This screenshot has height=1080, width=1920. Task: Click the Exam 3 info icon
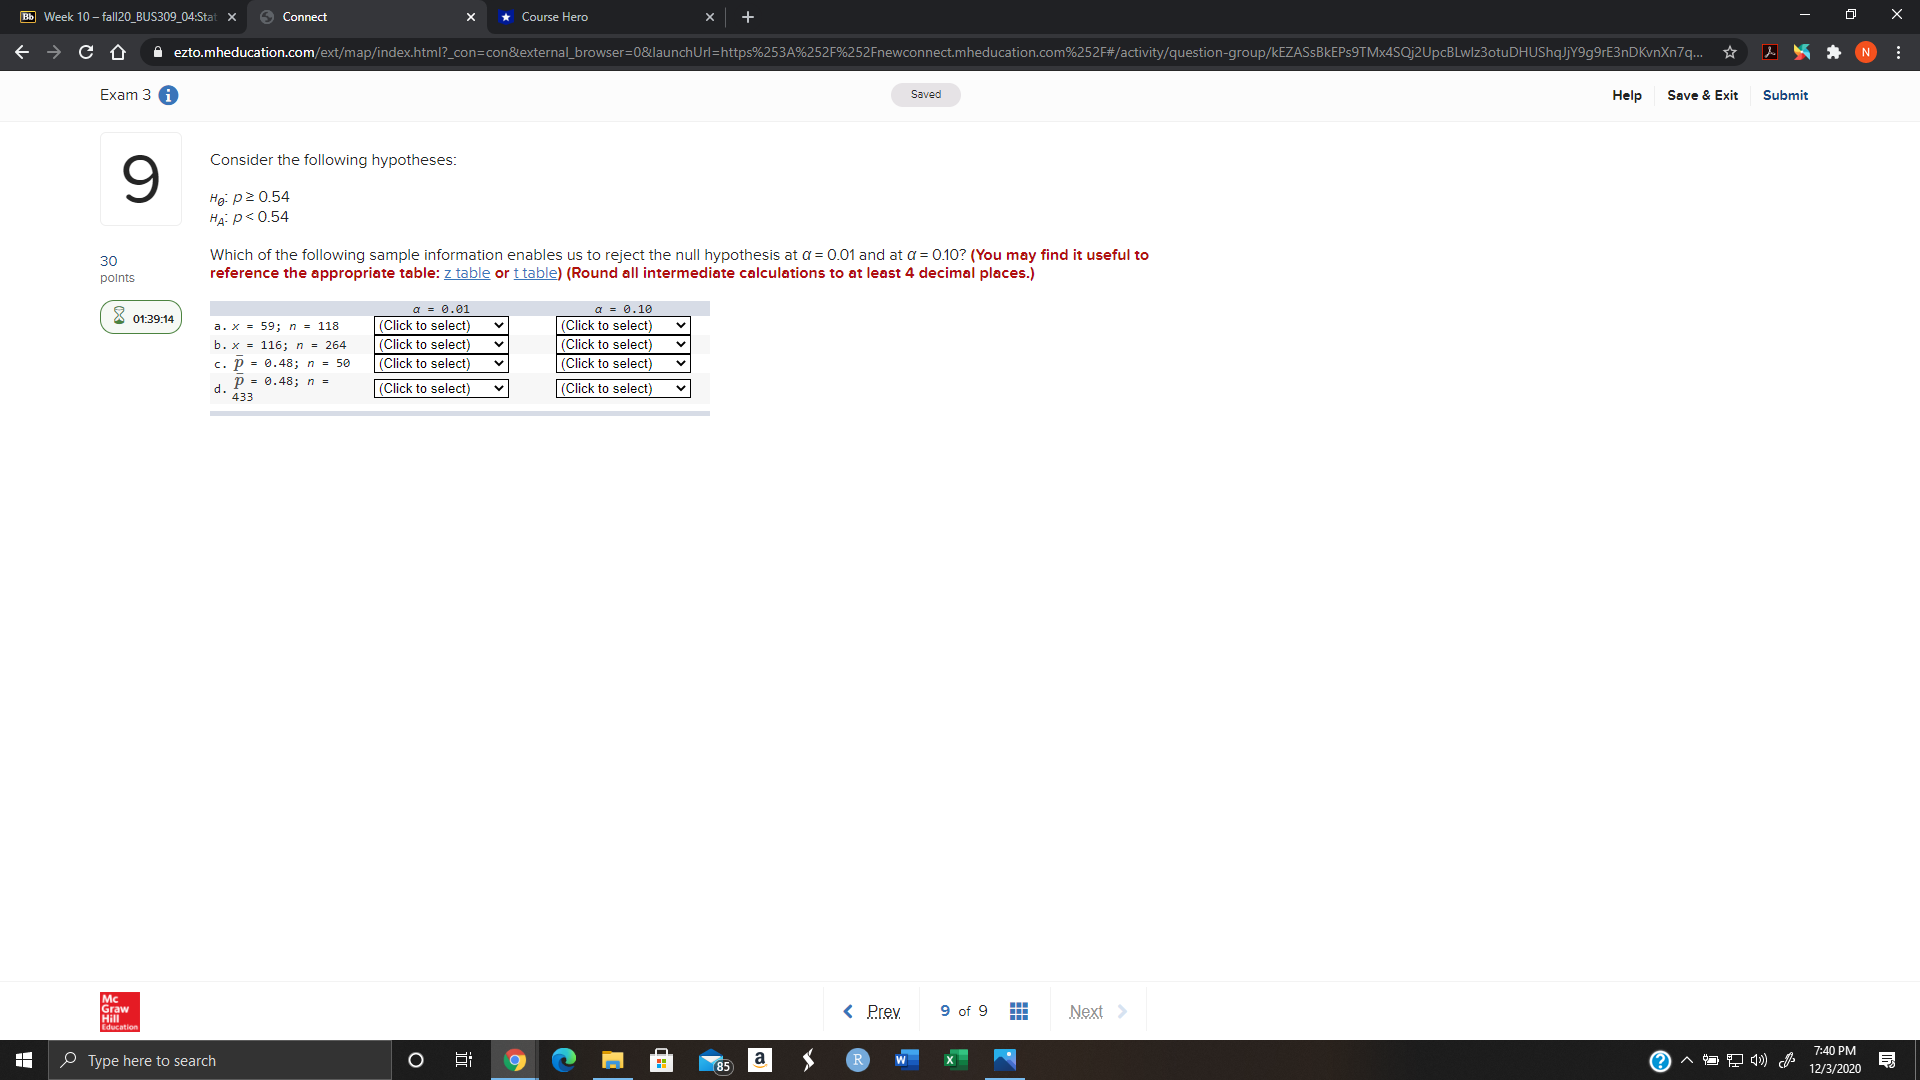(168, 95)
